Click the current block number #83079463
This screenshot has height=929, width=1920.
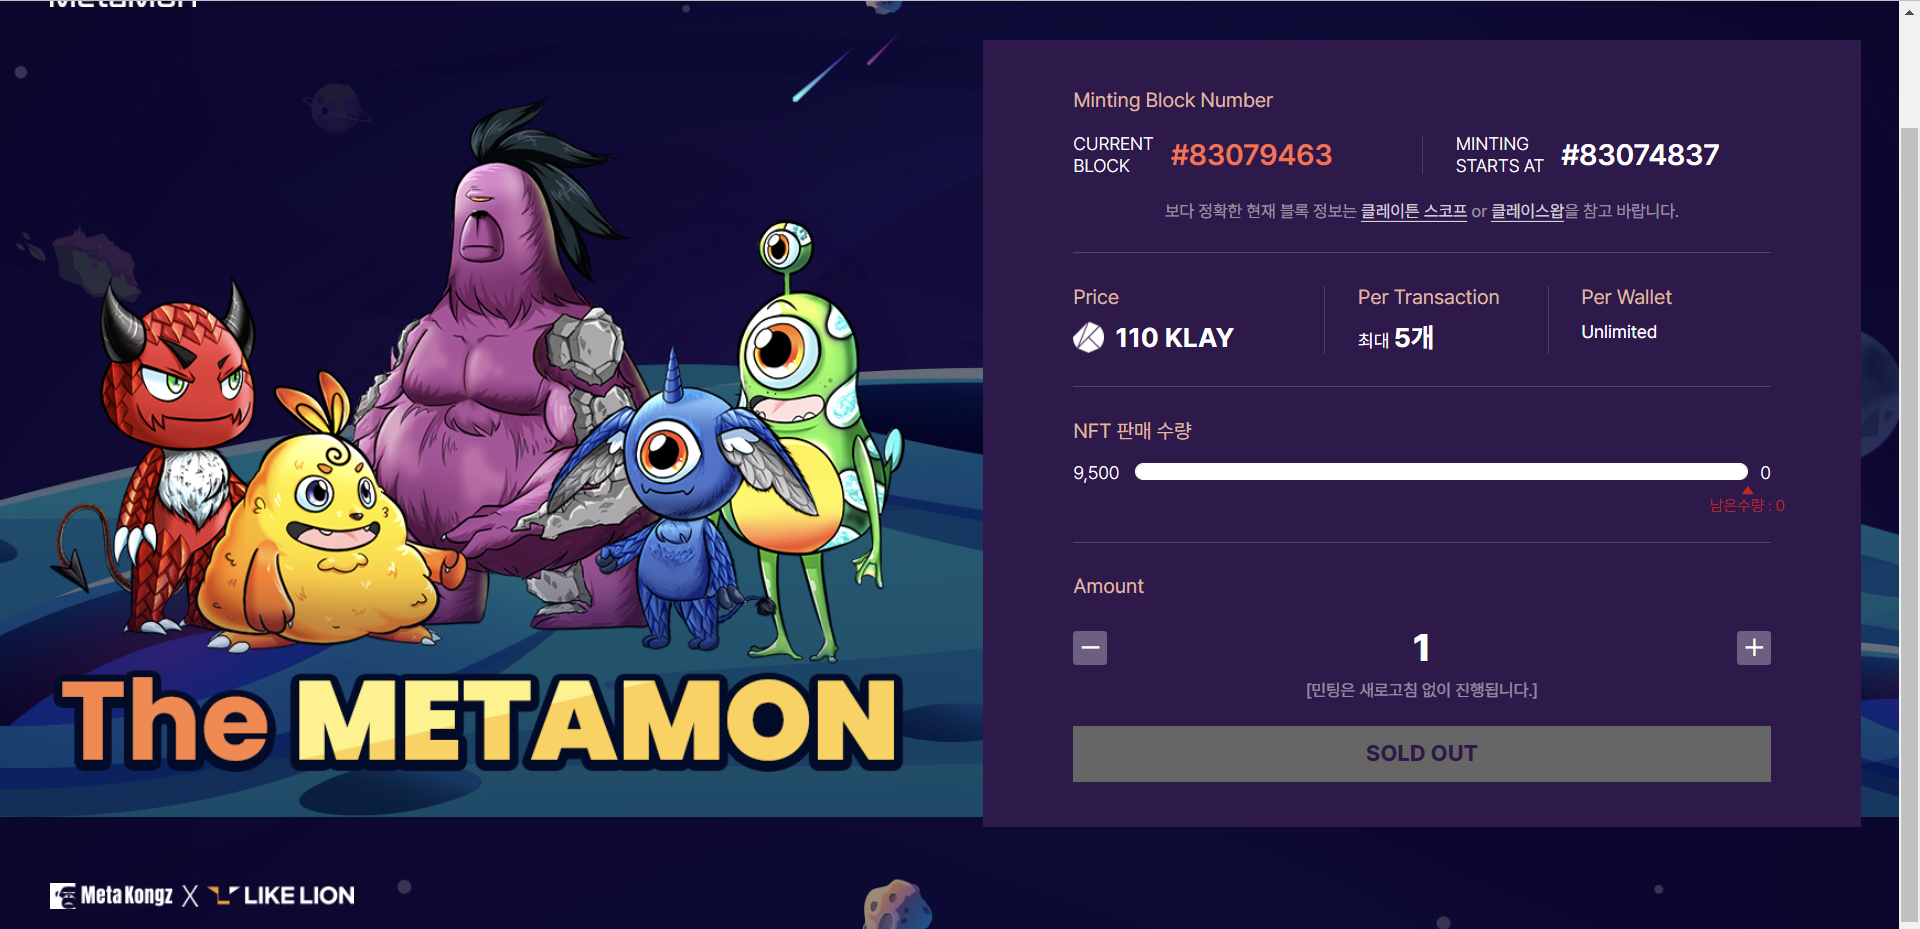point(1251,155)
